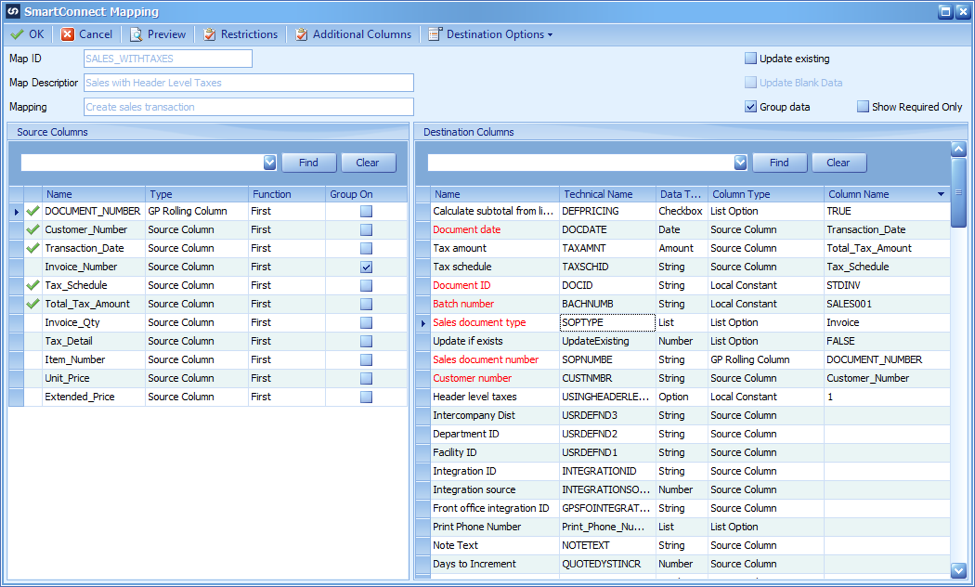Click row pointer arrow beside DOCUMENT_NUMBER
The height and width of the screenshot is (587, 975).
(16, 211)
